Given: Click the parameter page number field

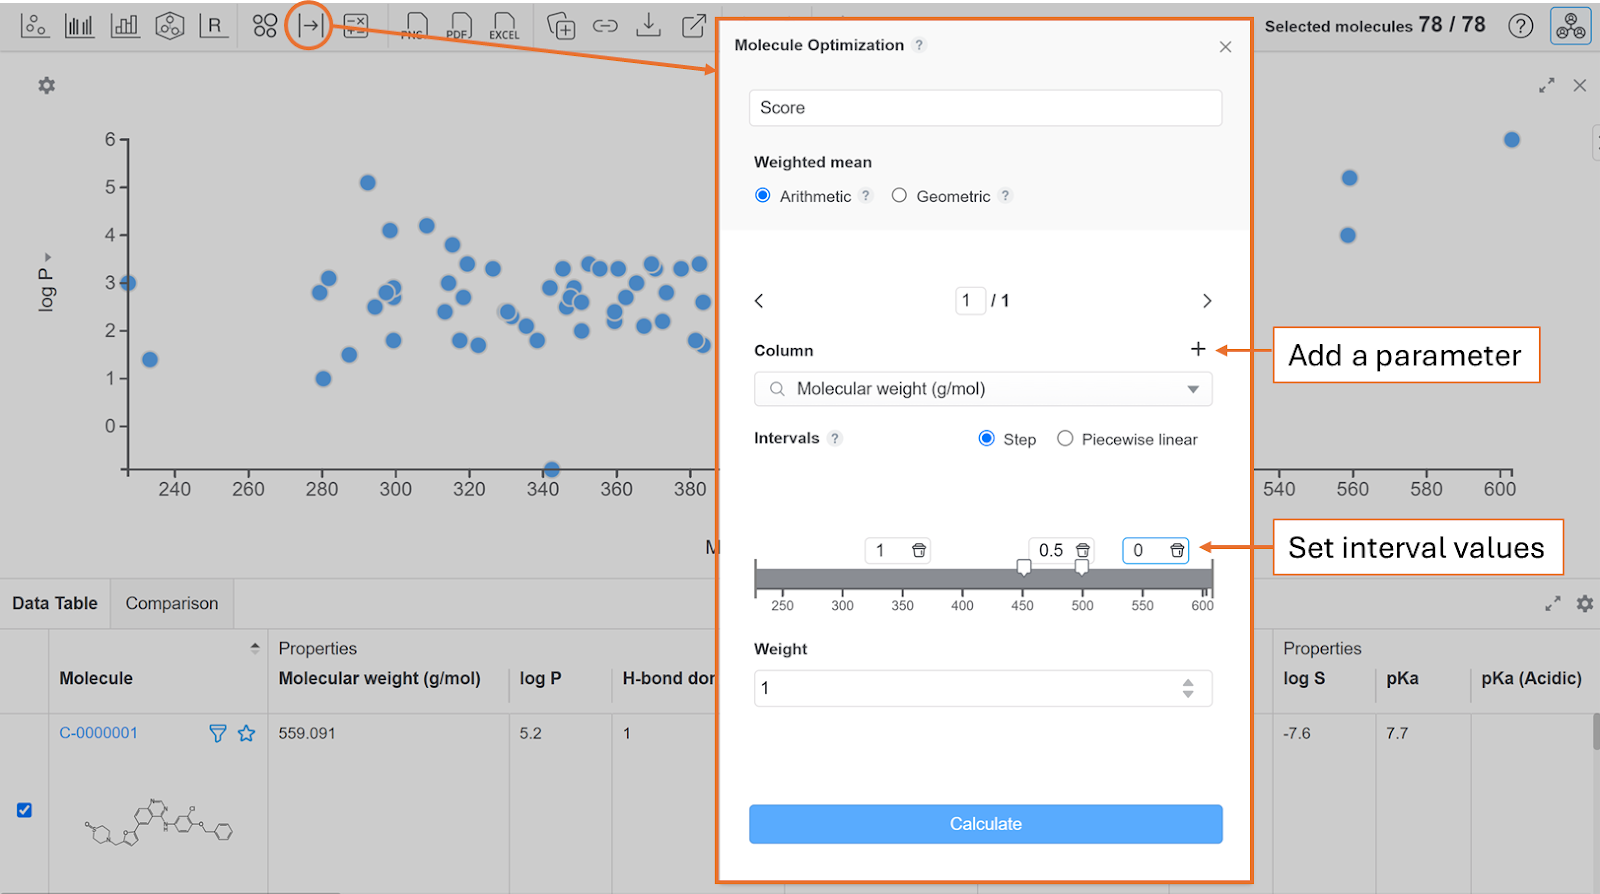Looking at the screenshot, I should click(970, 300).
